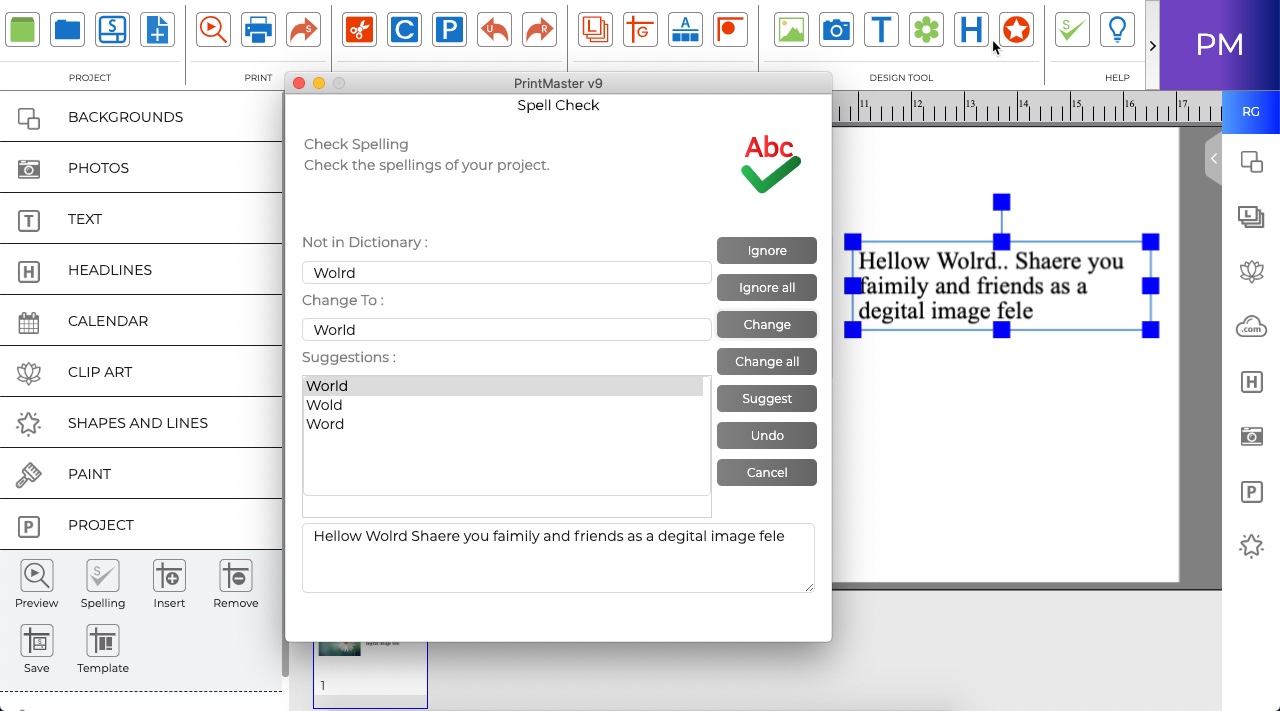Open the Photo camera tool in Design Tool section
Image resolution: width=1280 pixels, height=711 pixels.
(x=836, y=29)
